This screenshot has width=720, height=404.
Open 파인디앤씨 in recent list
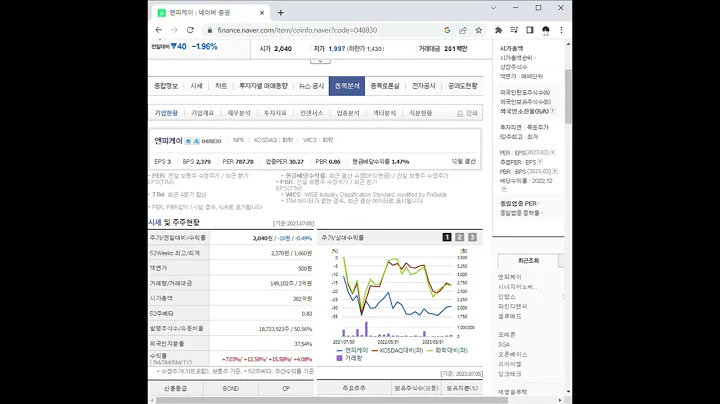coord(512,306)
